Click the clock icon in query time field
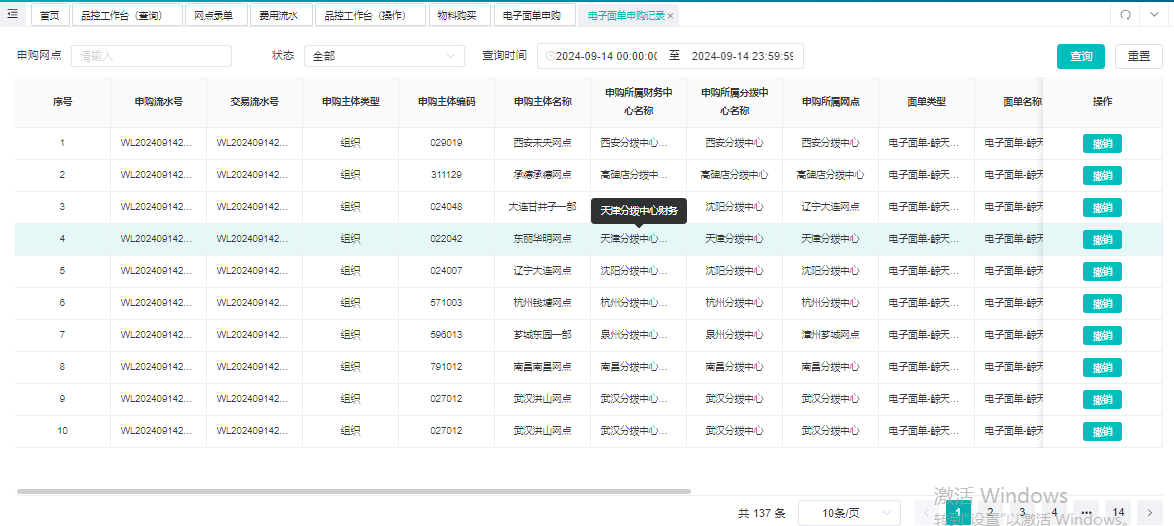1174x526 pixels. [x=550, y=56]
